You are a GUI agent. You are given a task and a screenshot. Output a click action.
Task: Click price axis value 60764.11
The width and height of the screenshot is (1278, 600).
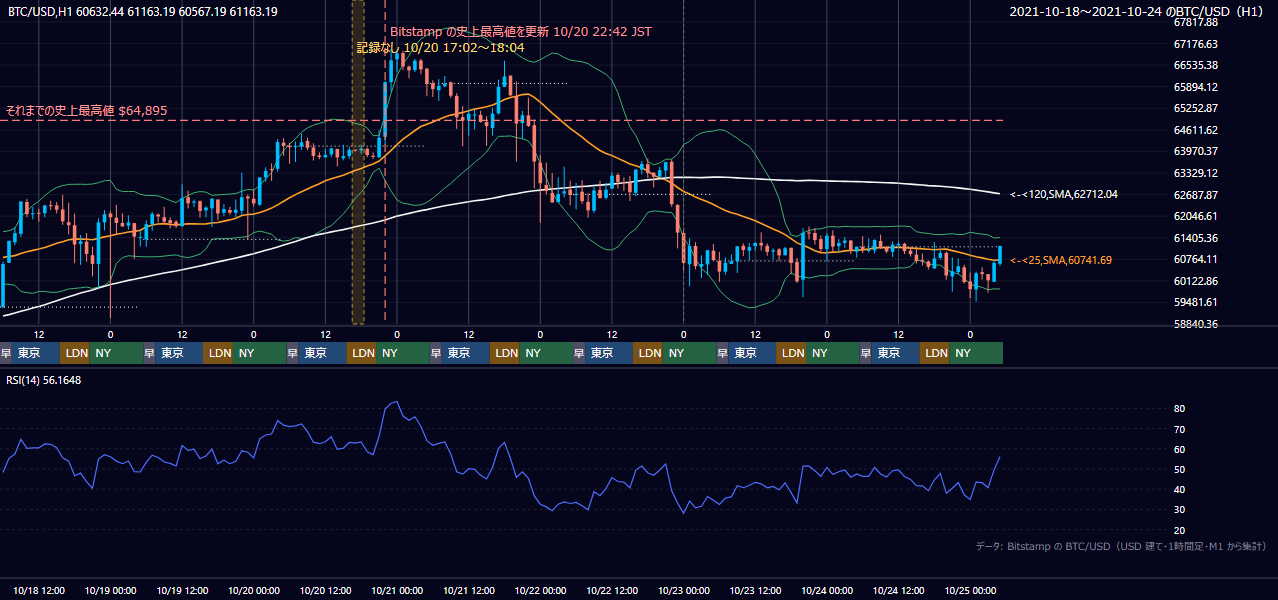[x=1196, y=259]
